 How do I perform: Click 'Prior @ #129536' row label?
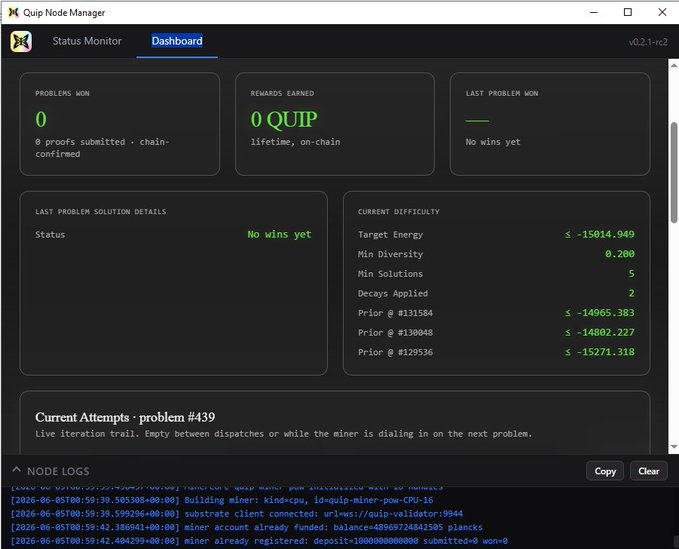pos(395,352)
